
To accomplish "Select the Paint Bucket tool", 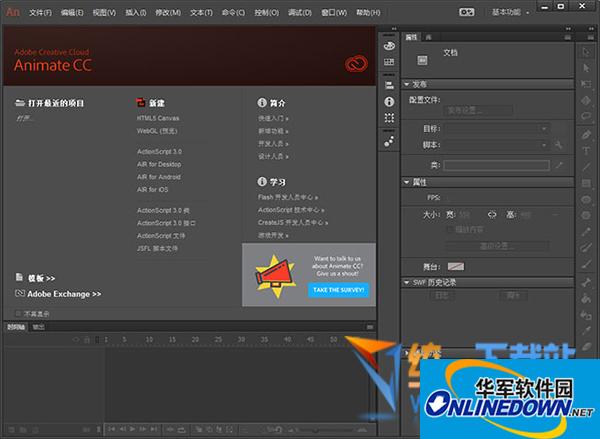I will click(x=586, y=298).
